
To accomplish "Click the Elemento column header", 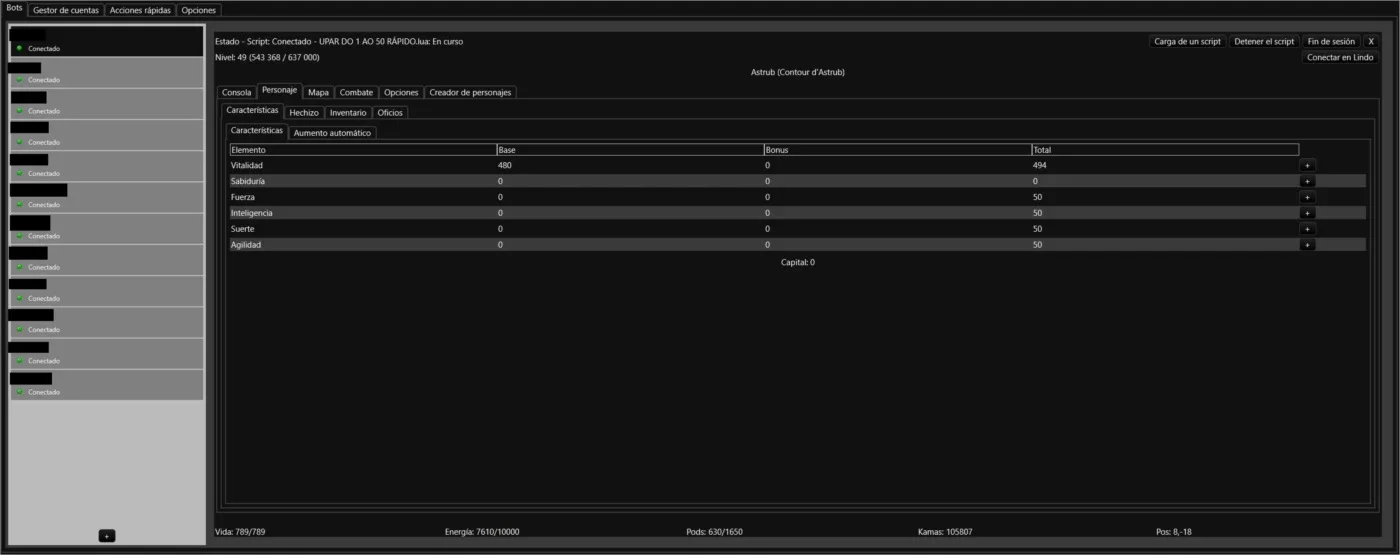I will (362, 150).
